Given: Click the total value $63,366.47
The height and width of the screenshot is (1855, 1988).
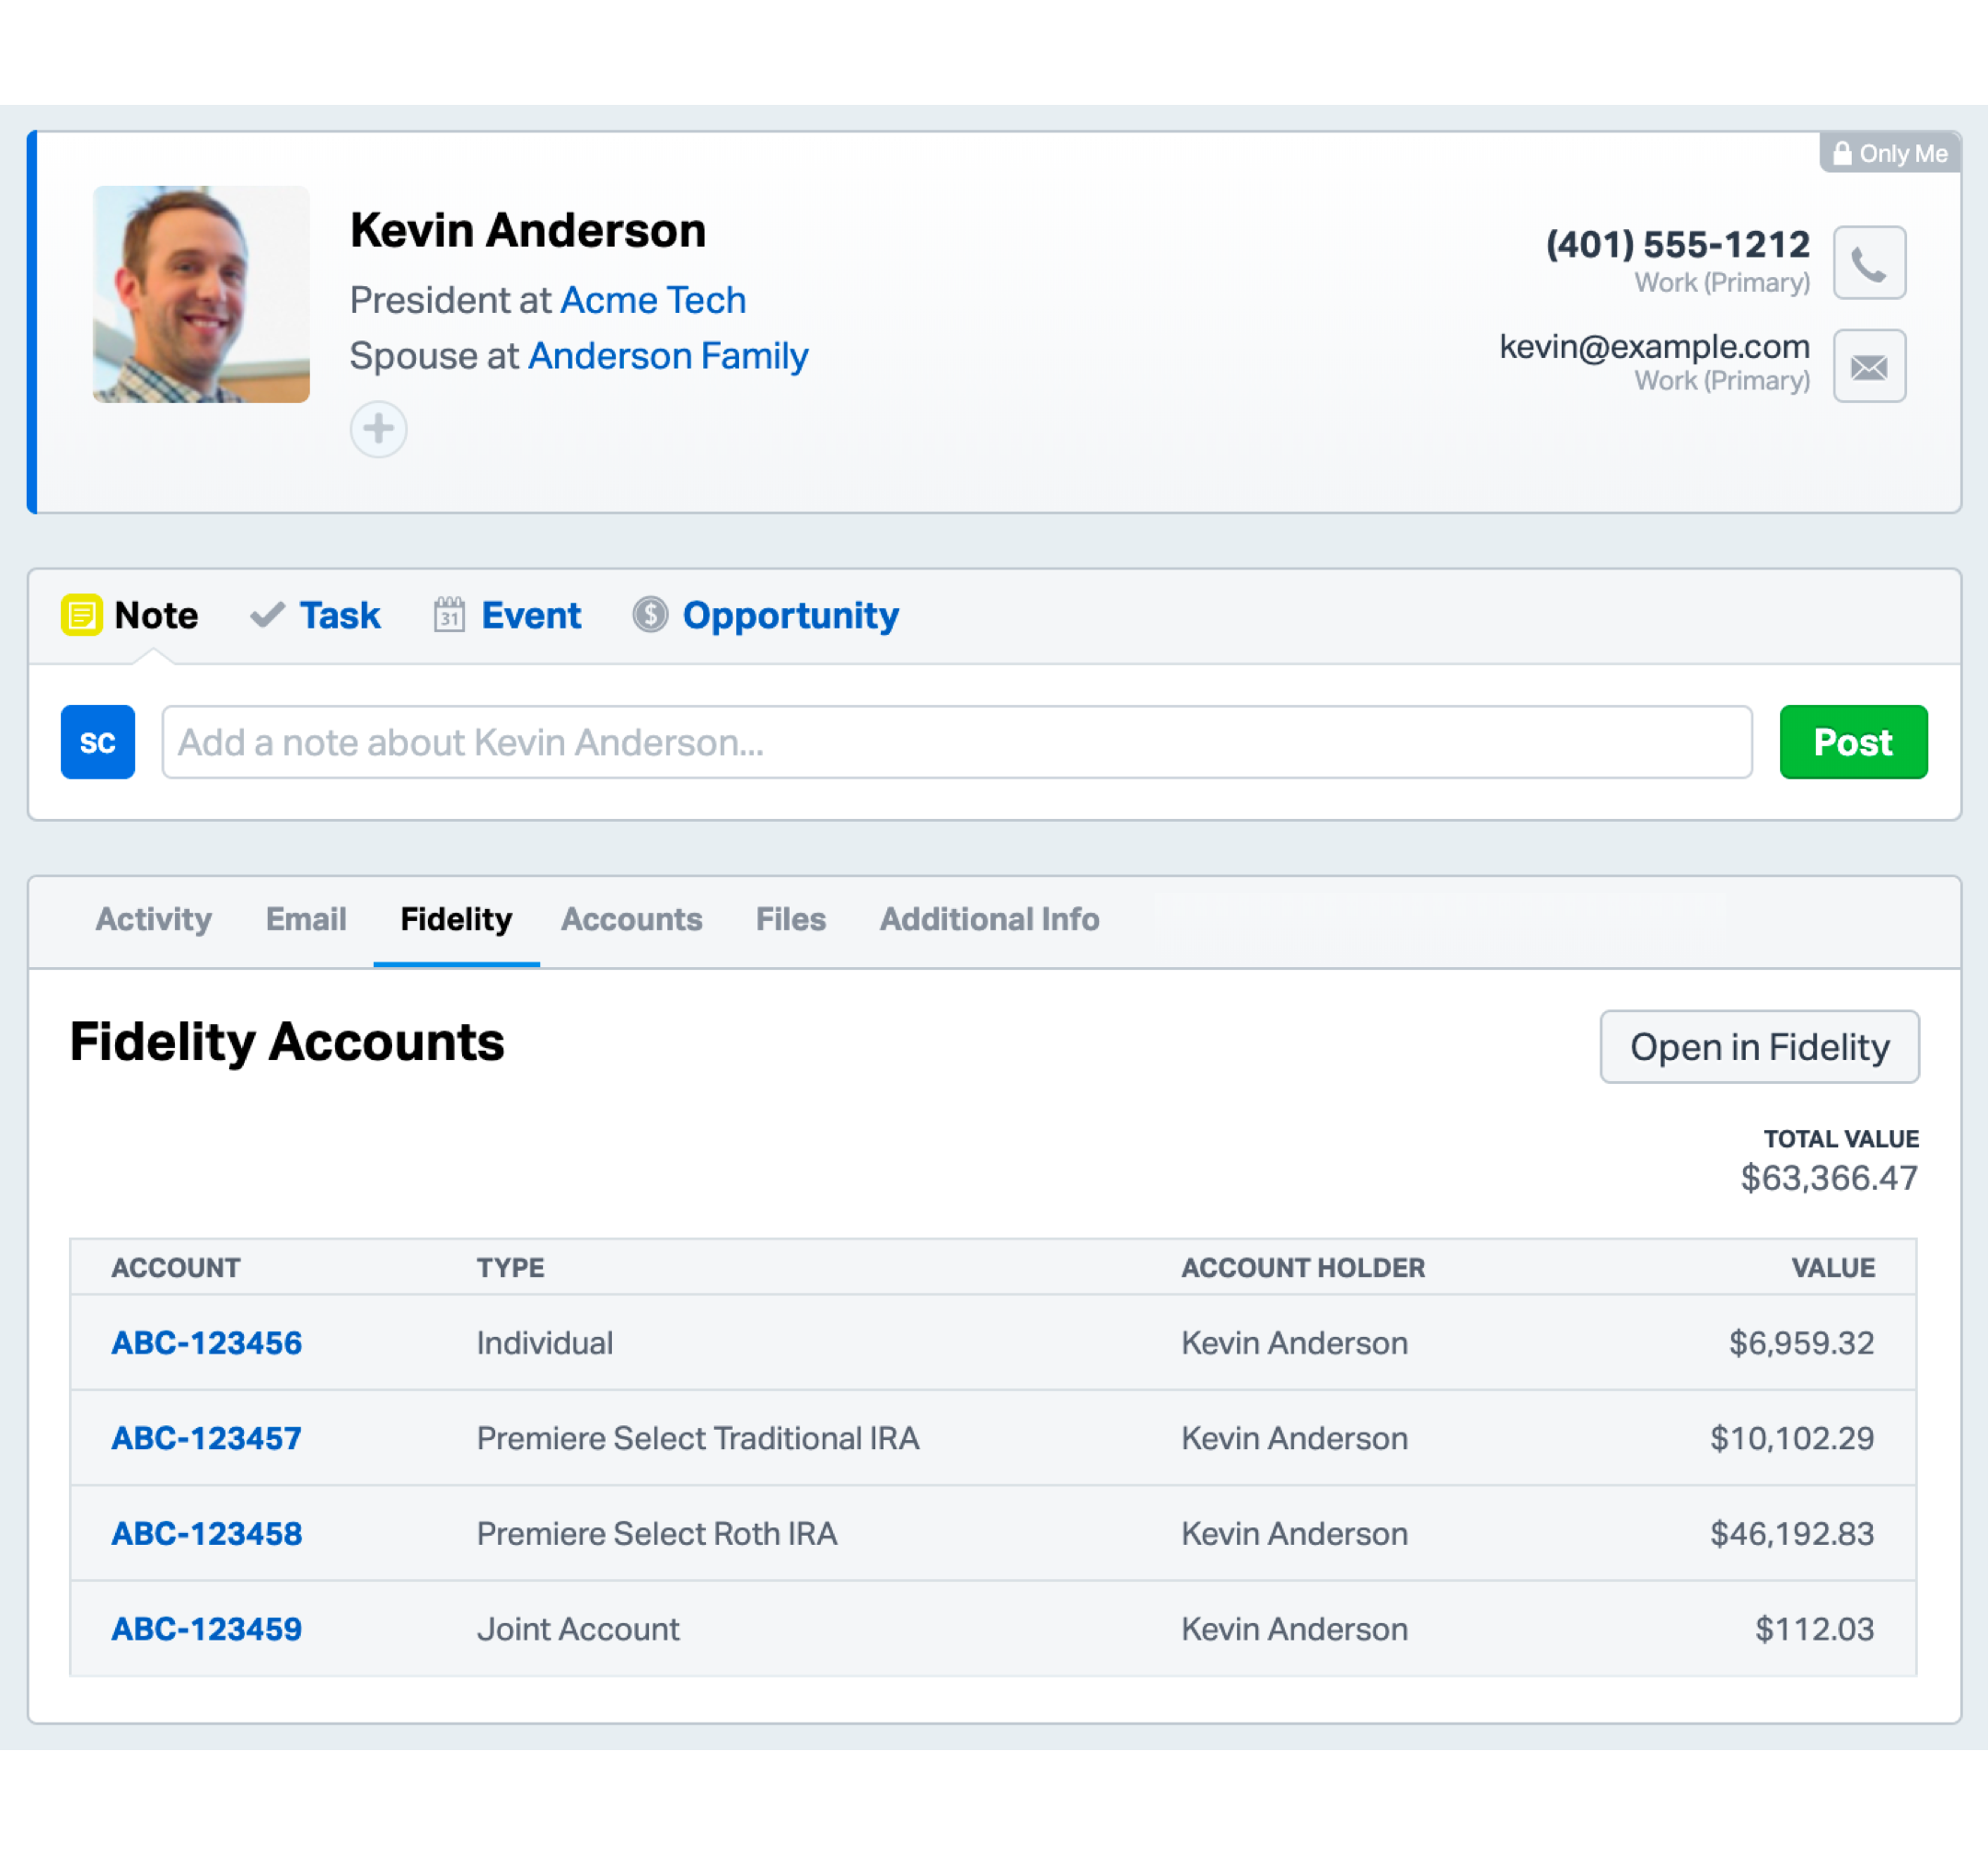Looking at the screenshot, I should click(1829, 1178).
